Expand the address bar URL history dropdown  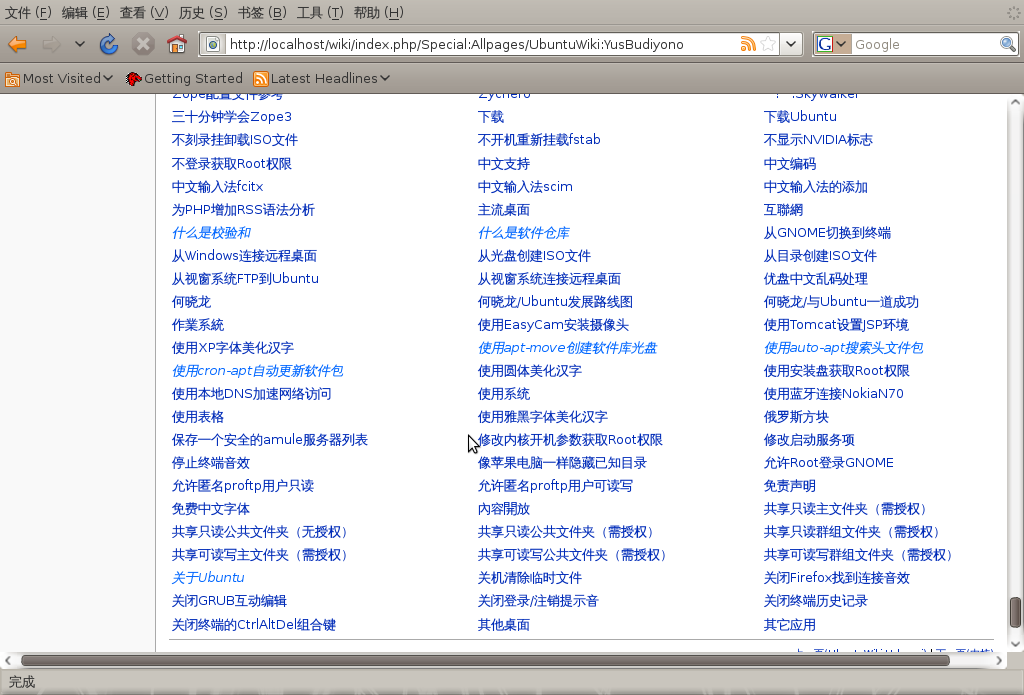[791, 44]
